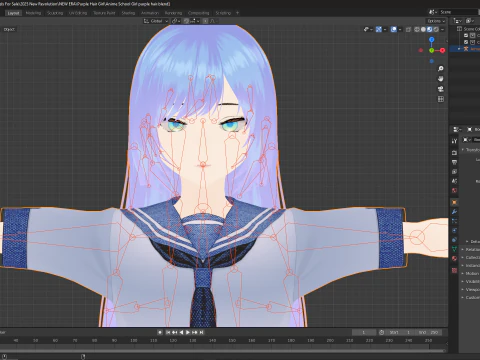
Task: Toggle proportional editing
Action: coord(205,21)
